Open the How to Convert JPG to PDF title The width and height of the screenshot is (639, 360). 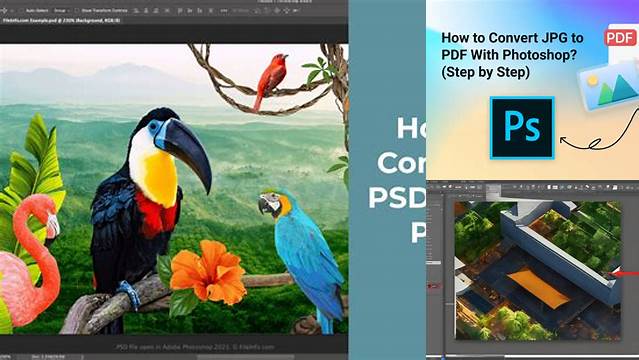click(512, 55)
